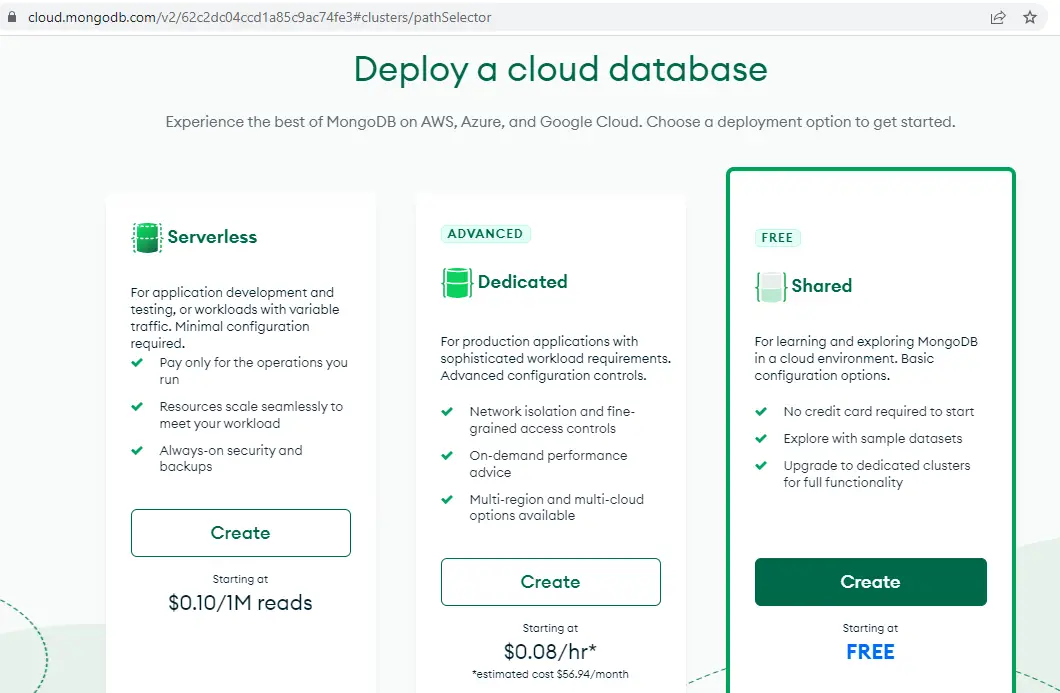The width and height of the screenshot is (1060, 693).
Task: Click 'For learning and exploring MongoDB' description
Action: coord(866,358)
